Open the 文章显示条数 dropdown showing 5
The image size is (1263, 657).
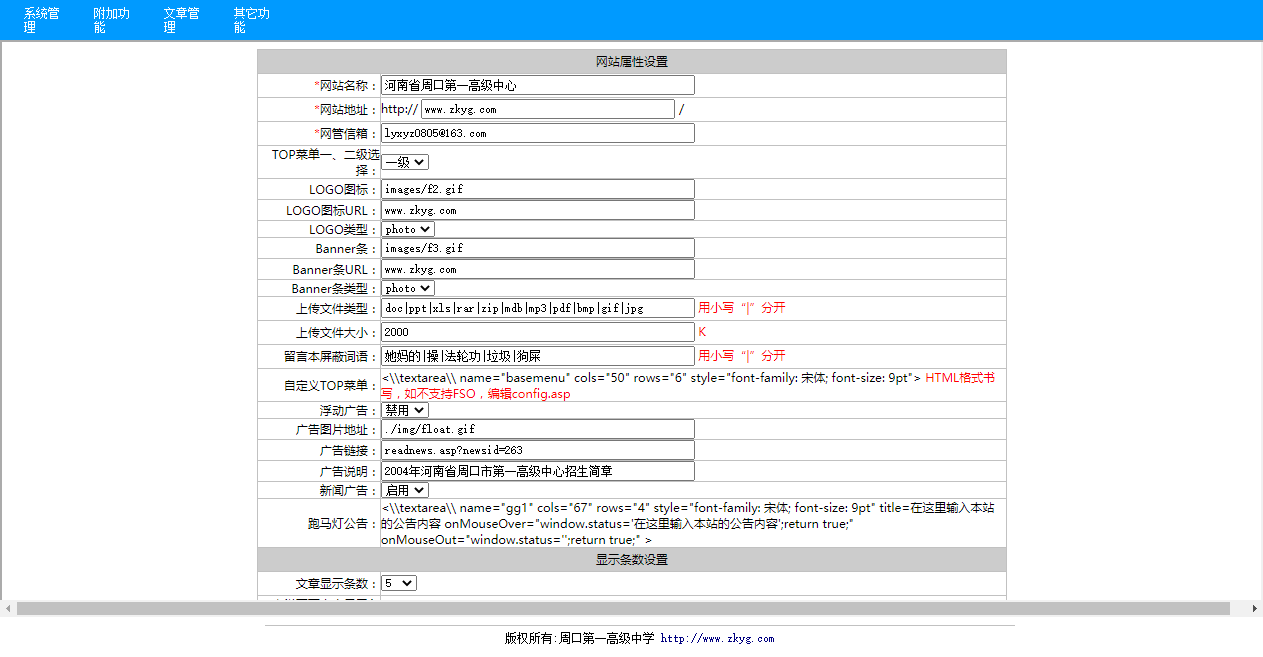click(399, 583)
